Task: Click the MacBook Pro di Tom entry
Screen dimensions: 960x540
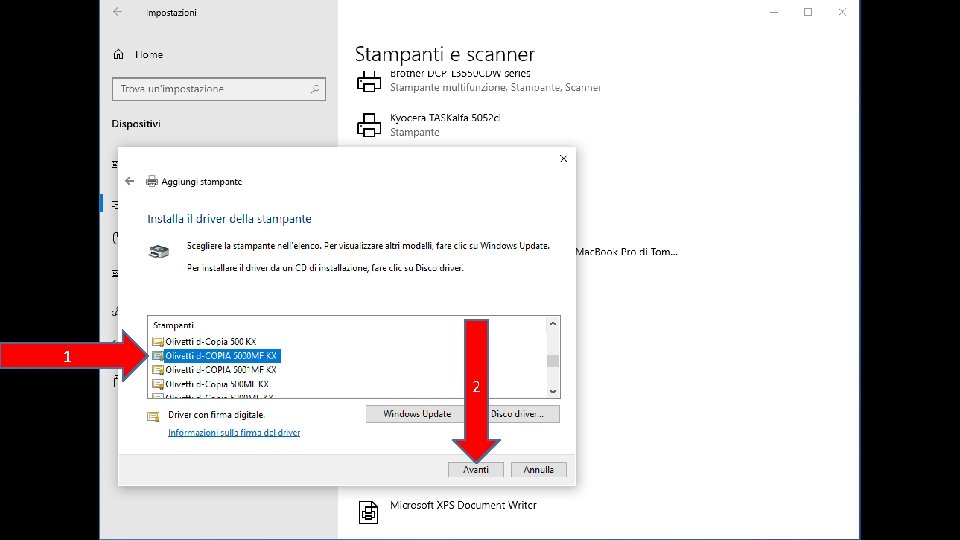Action: click(626, 252)
